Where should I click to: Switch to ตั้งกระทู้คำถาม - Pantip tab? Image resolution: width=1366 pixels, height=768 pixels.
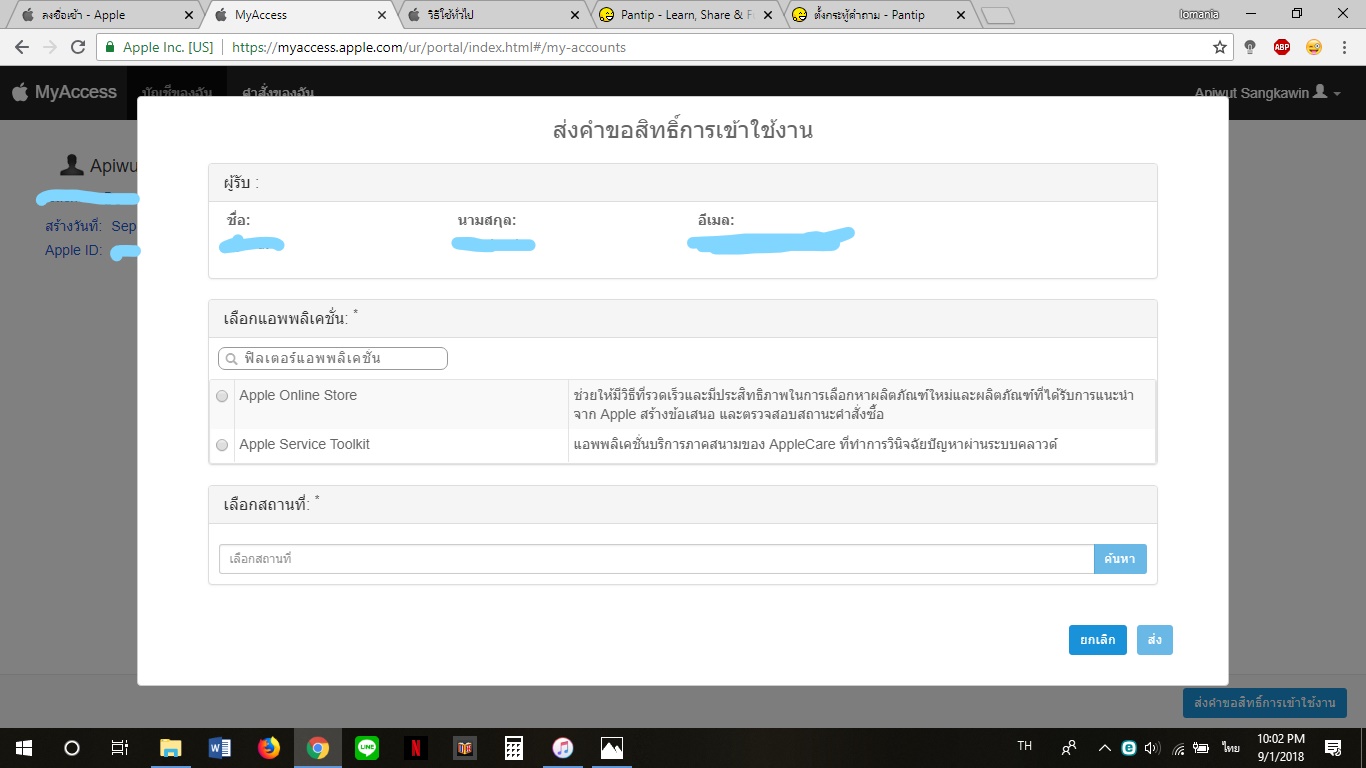[879, 15]
